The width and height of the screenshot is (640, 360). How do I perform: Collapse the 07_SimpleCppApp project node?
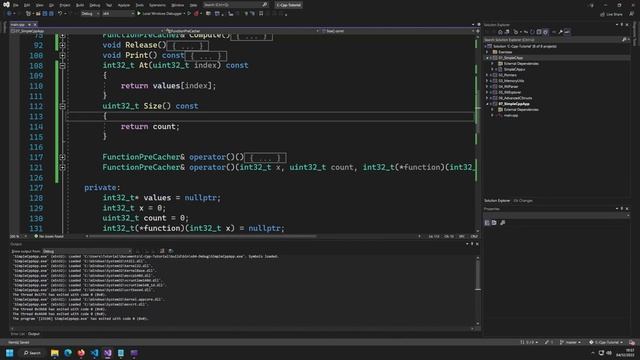pos(487,104)
